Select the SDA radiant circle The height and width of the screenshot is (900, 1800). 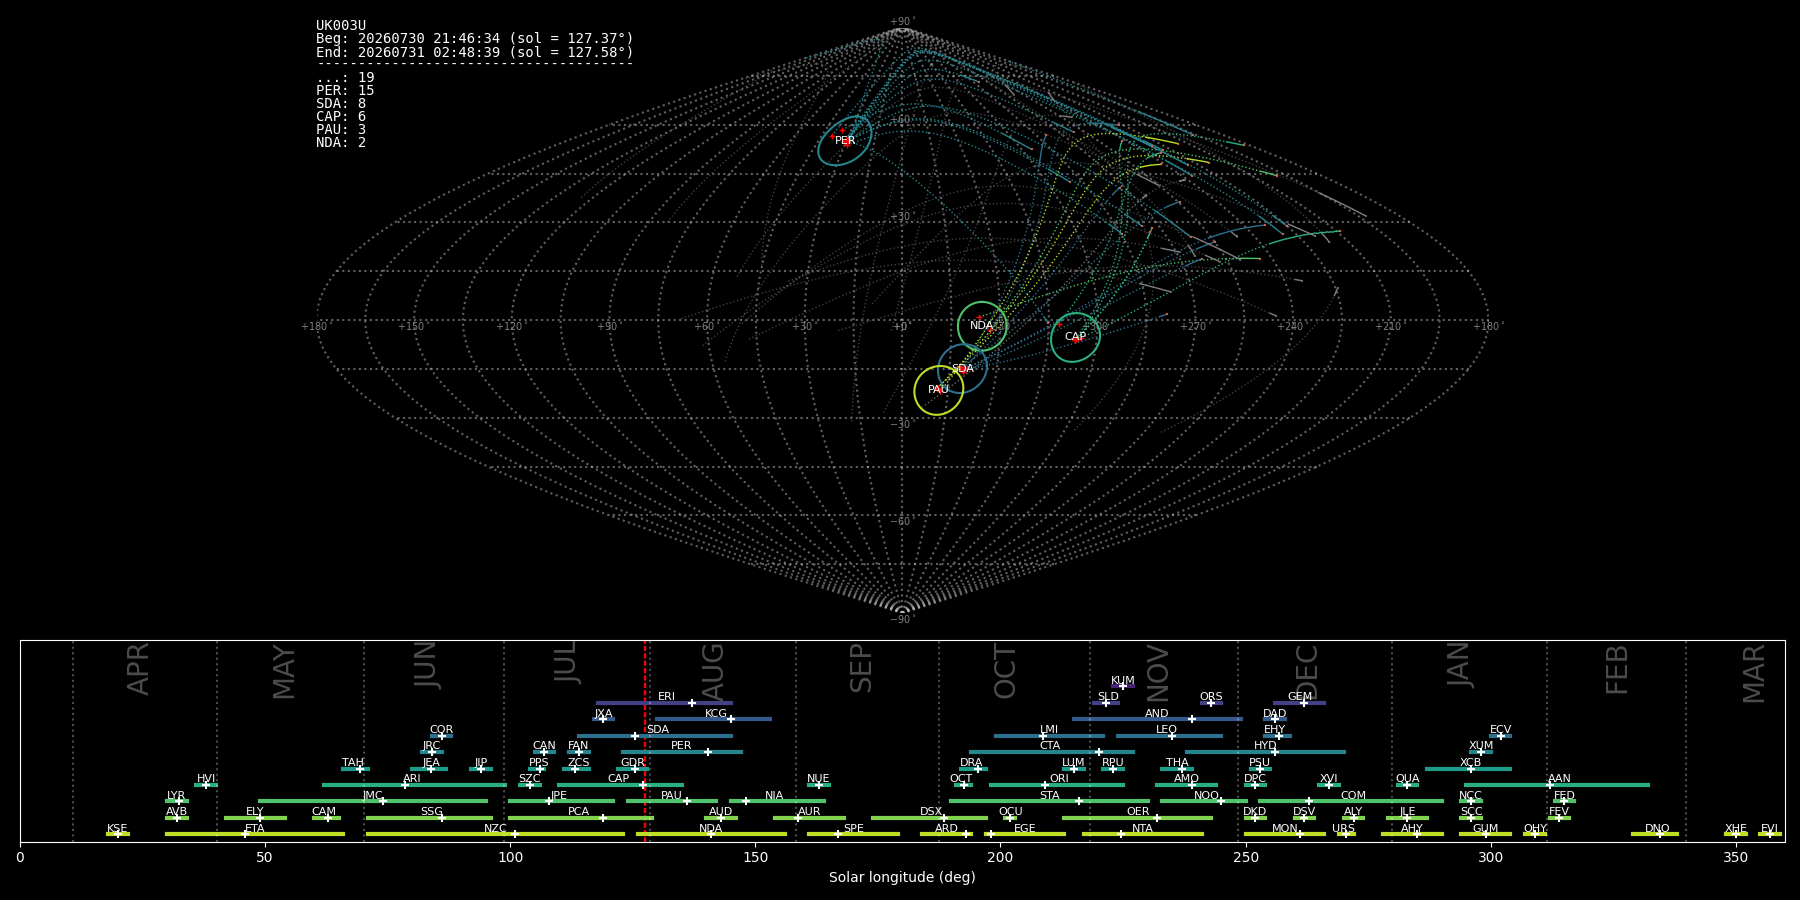tap(962, 369)
